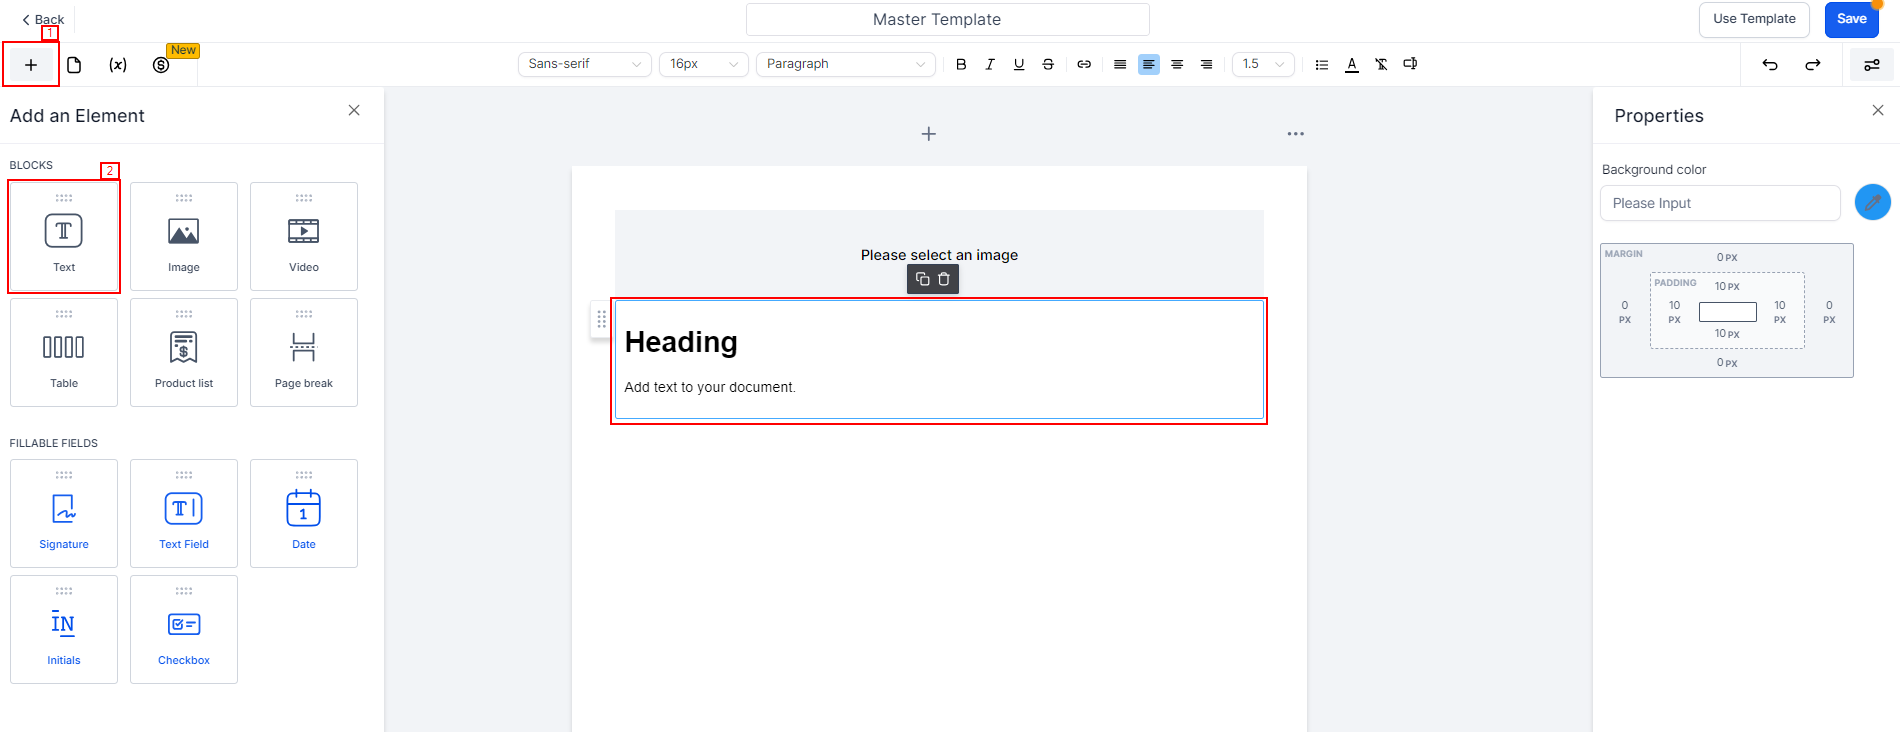Click the 'Please select an image' placeholder
This screenshot has height=732, width=1900.
(939, 255)
